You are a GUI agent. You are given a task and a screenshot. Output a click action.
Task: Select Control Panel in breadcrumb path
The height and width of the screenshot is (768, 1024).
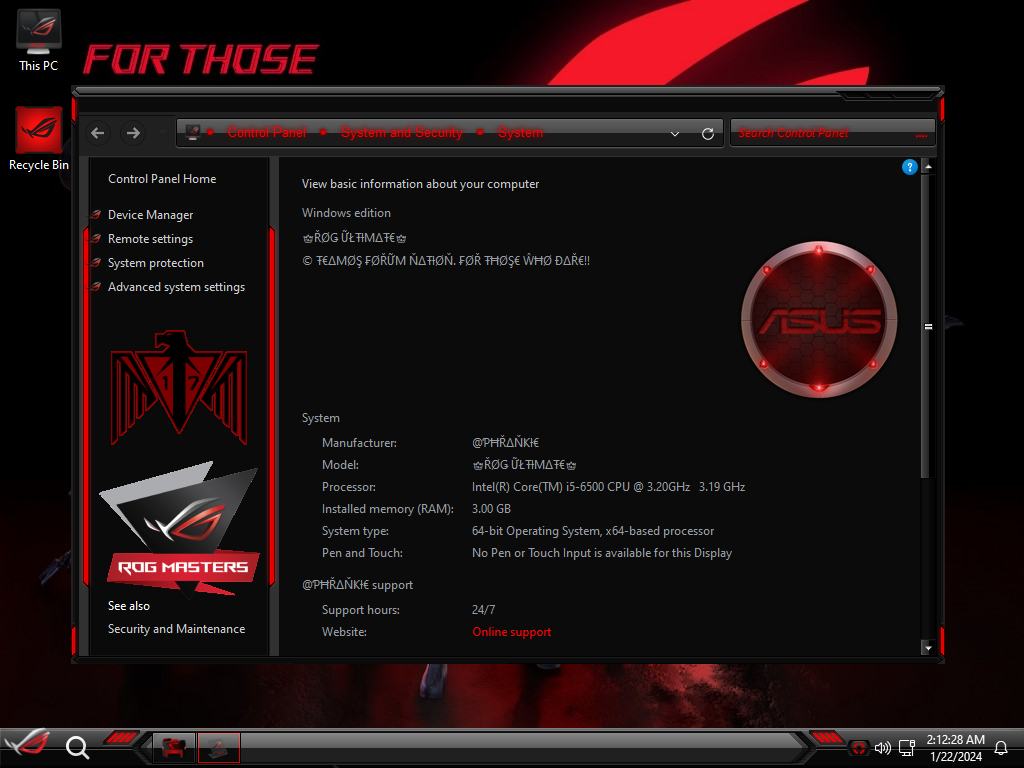(267, 133)
